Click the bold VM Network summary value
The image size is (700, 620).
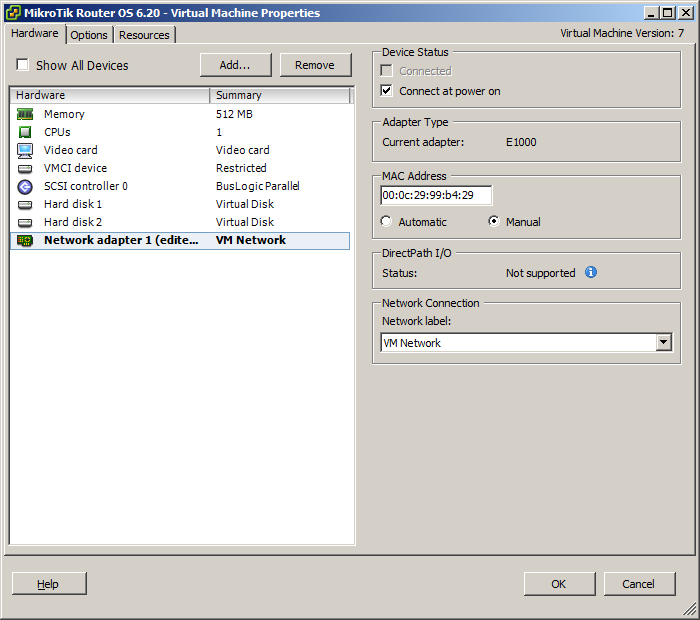[251, 240]
